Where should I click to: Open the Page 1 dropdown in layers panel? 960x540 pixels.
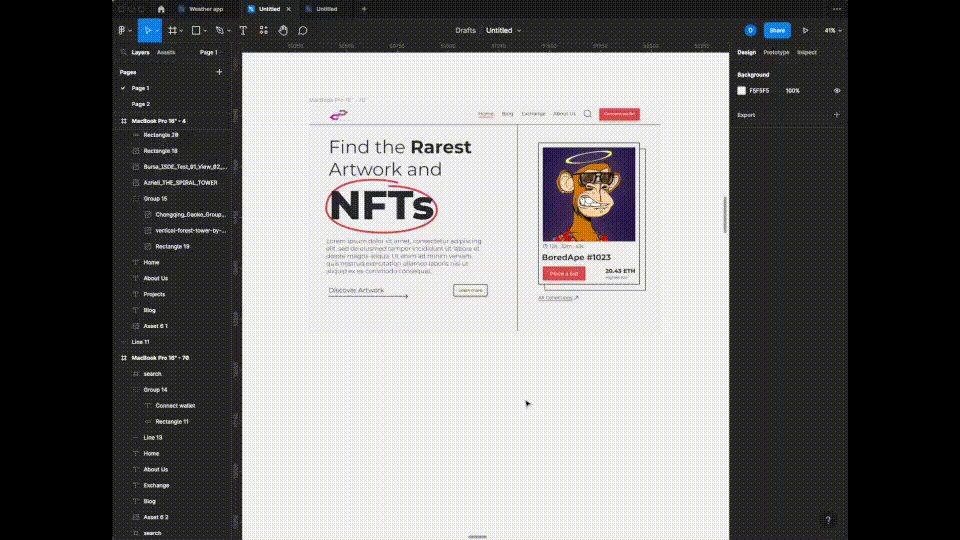(x=209, y=52)
